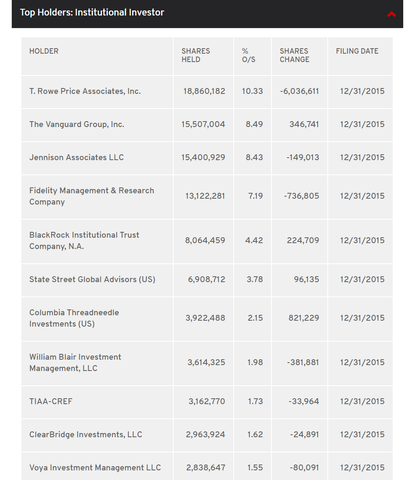The image size is (407, 480).
Task: Sort by the HOLDER column header
Action: pos(44,51)
